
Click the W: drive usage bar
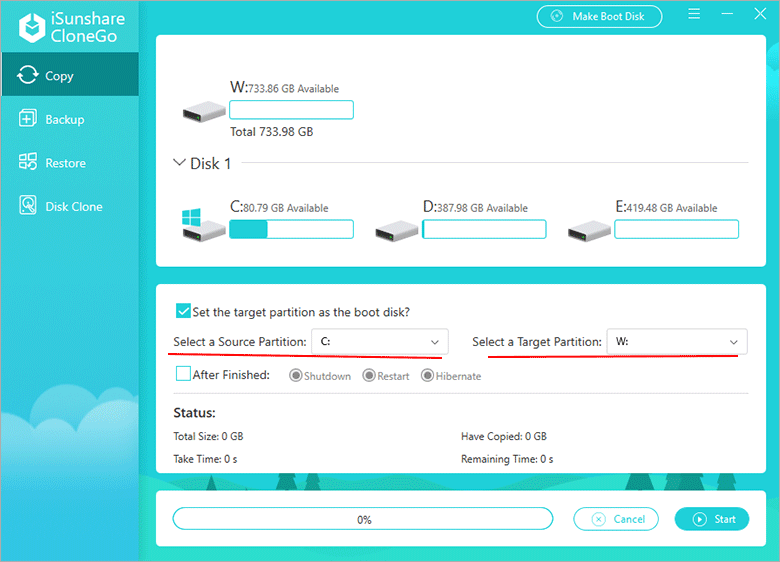coord(292,110)
